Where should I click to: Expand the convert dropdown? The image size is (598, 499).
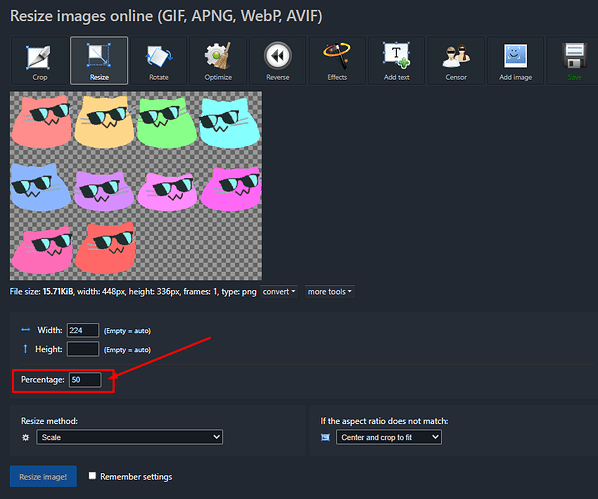click(x=279, y=292)
